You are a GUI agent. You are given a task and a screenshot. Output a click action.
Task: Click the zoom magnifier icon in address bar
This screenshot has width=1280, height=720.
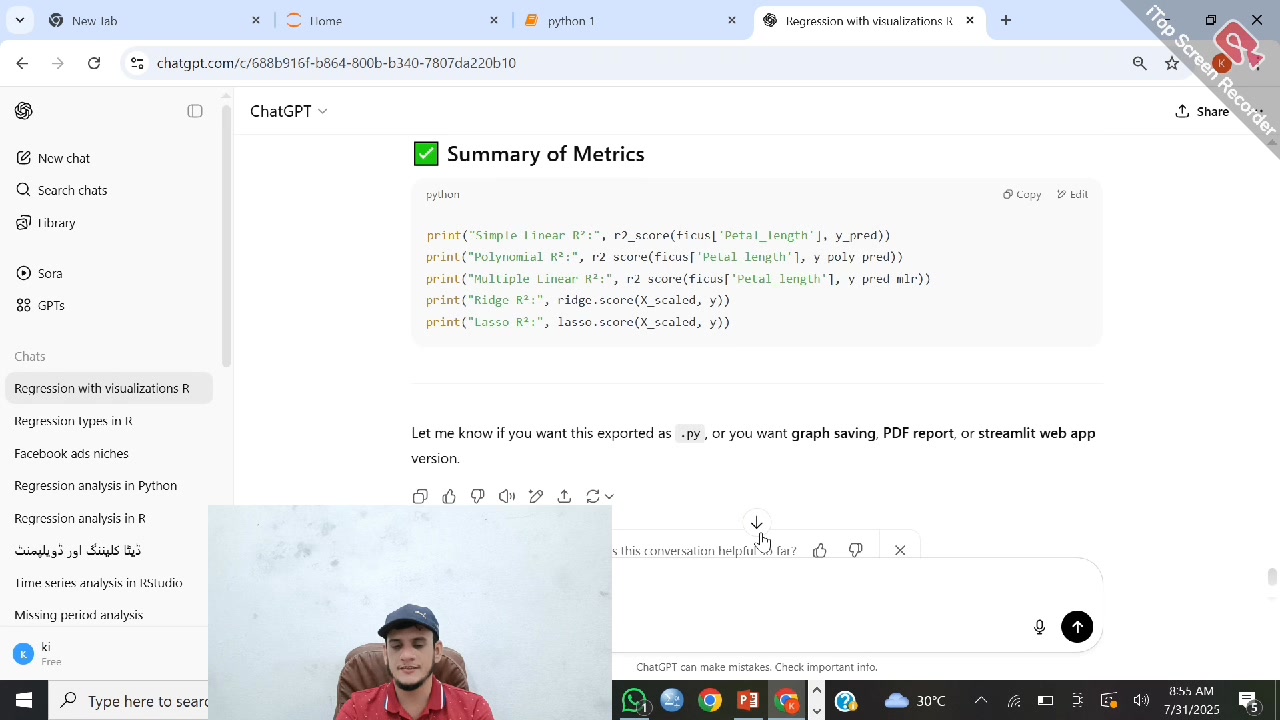click(x=1140, y=63)
